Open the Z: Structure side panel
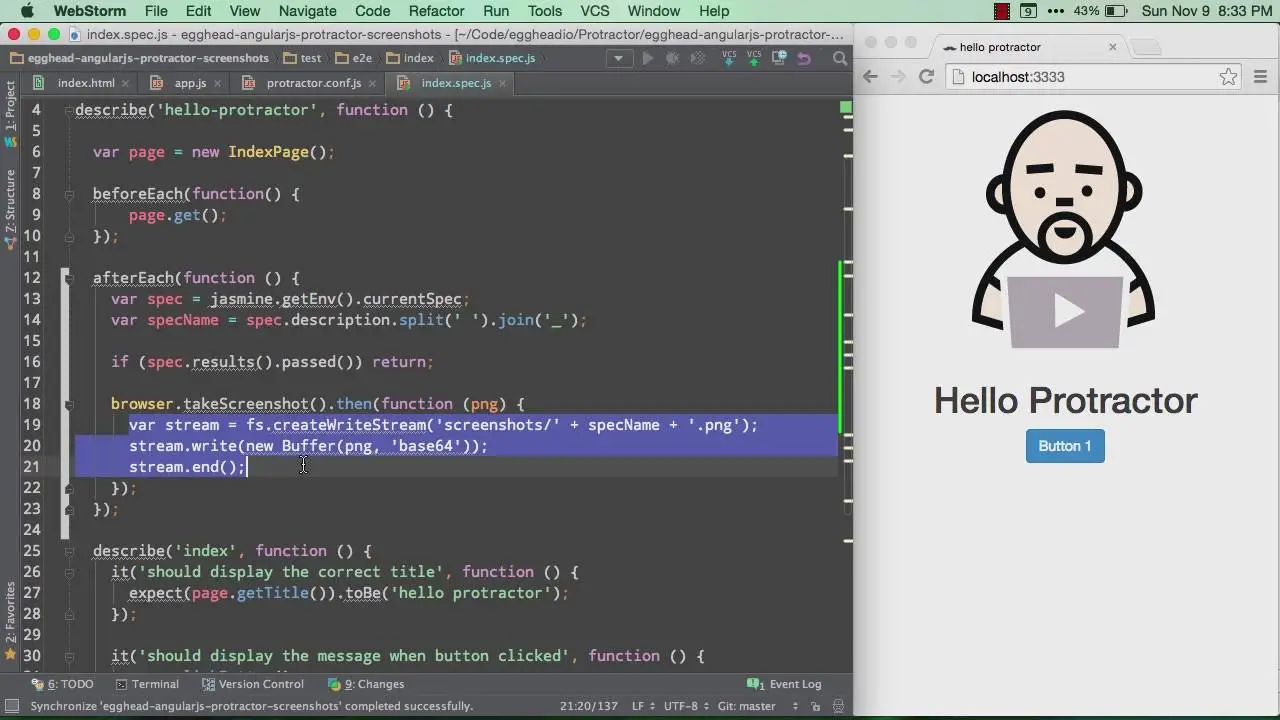Image resolution: width=1280 pixels, height=720 pixels. point(11,208)
